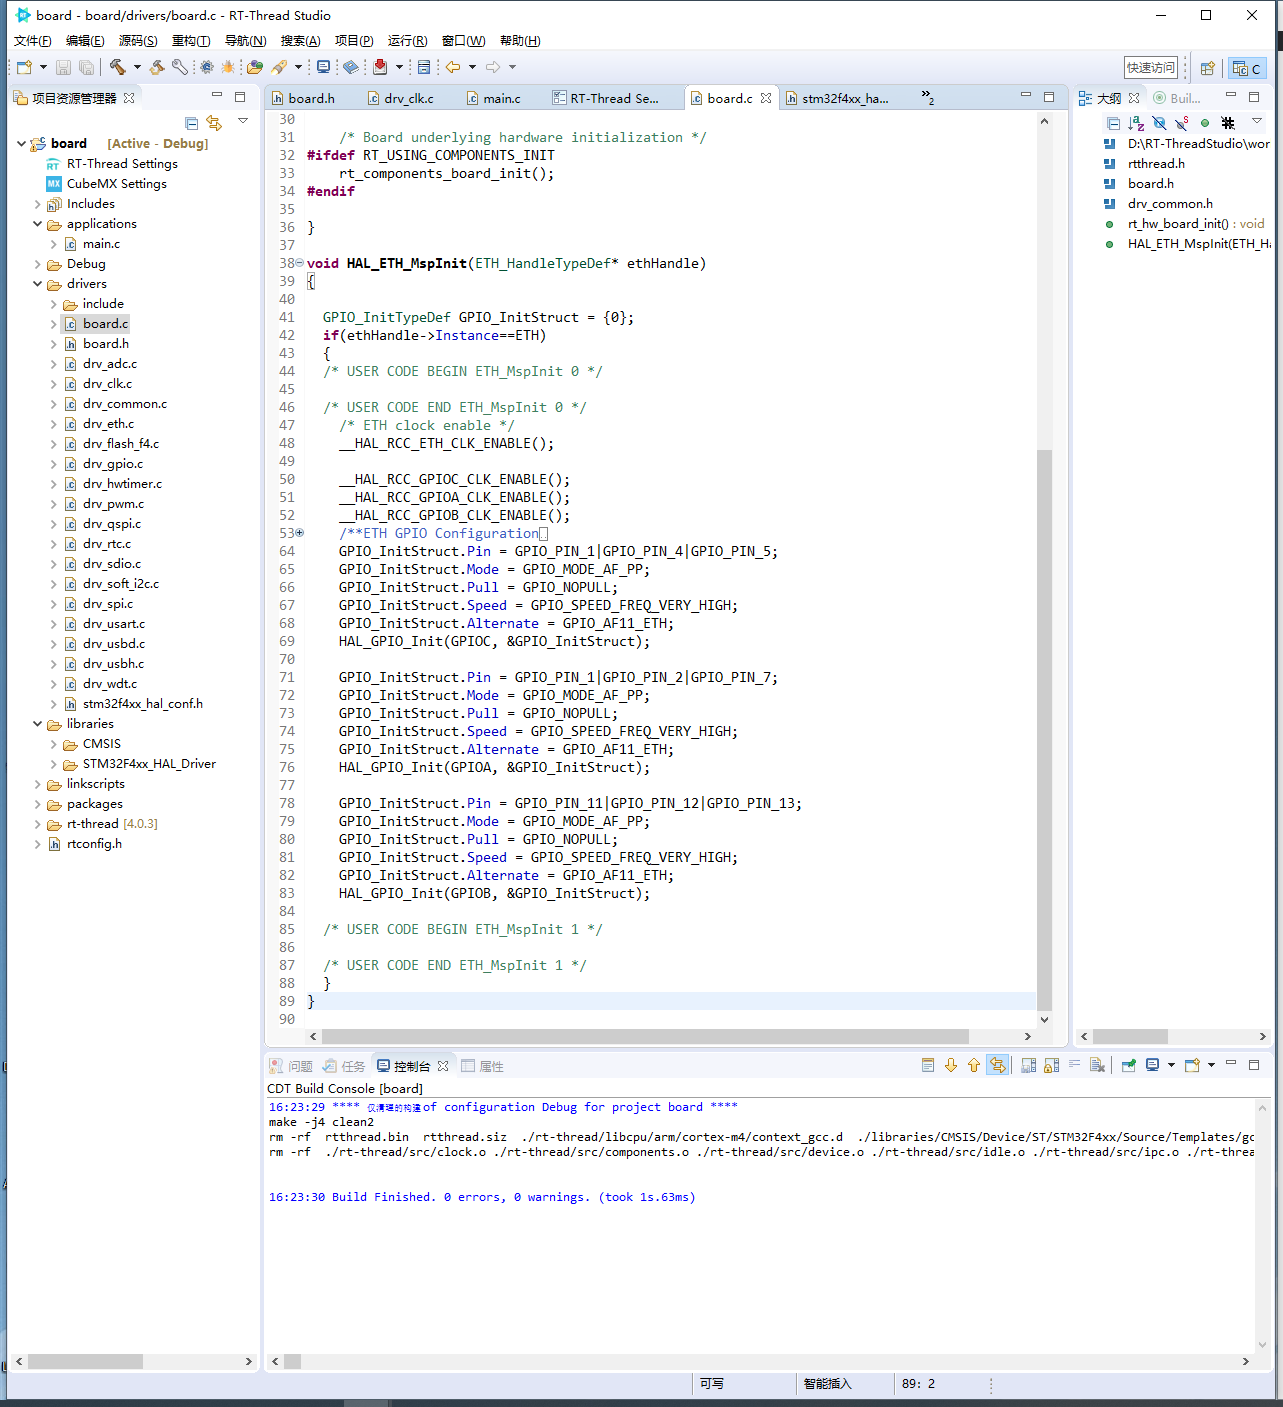Screen dimensions: 1283x1407
Task: Collapse the board project tree node
Action: tap(21, 144)
